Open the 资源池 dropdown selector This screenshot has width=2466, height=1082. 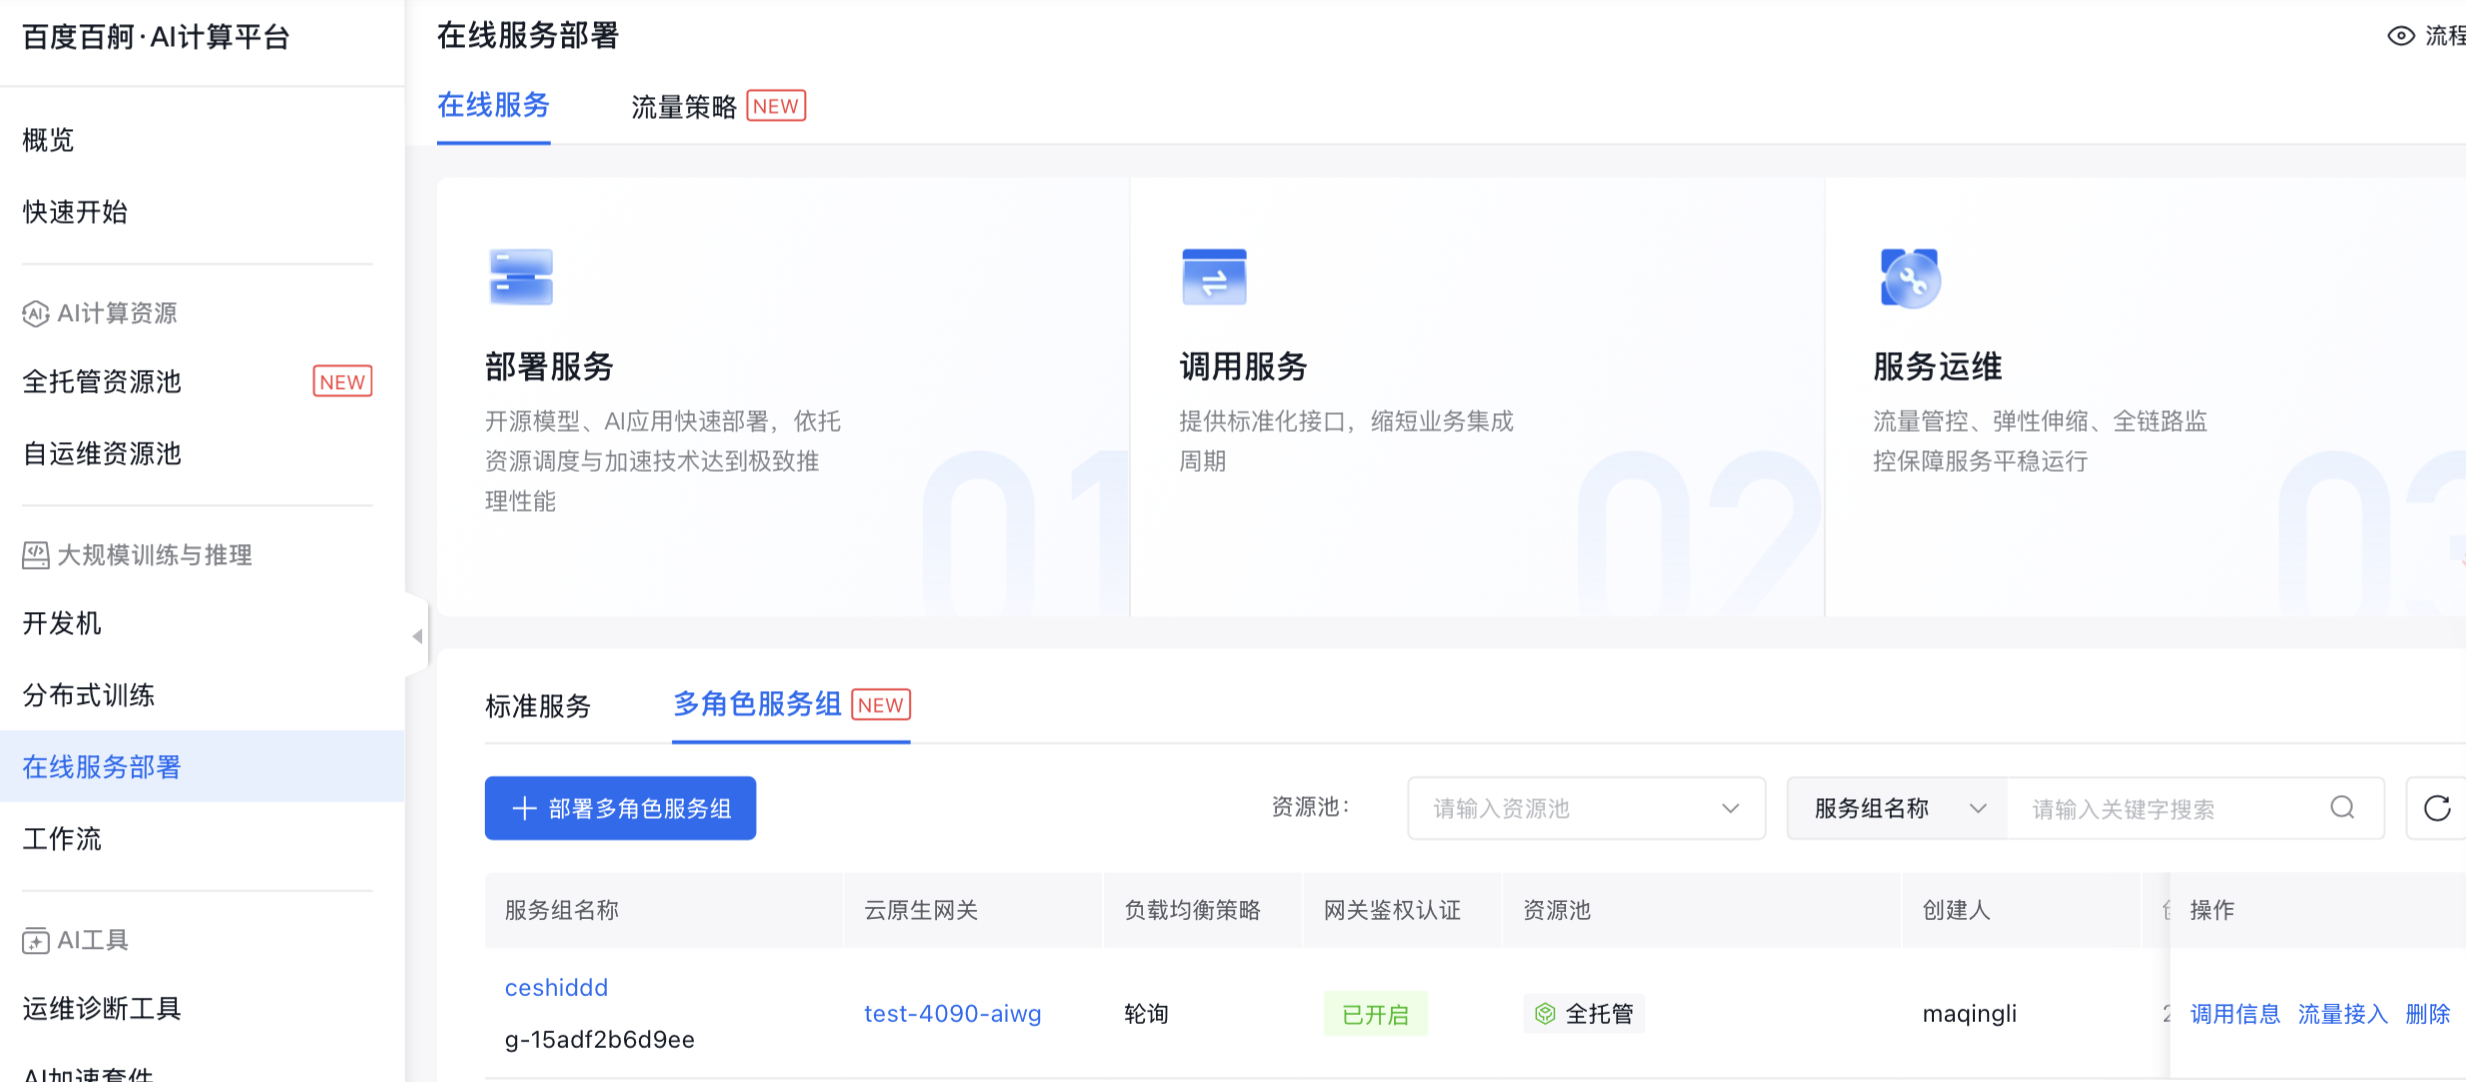(1585, 808)
